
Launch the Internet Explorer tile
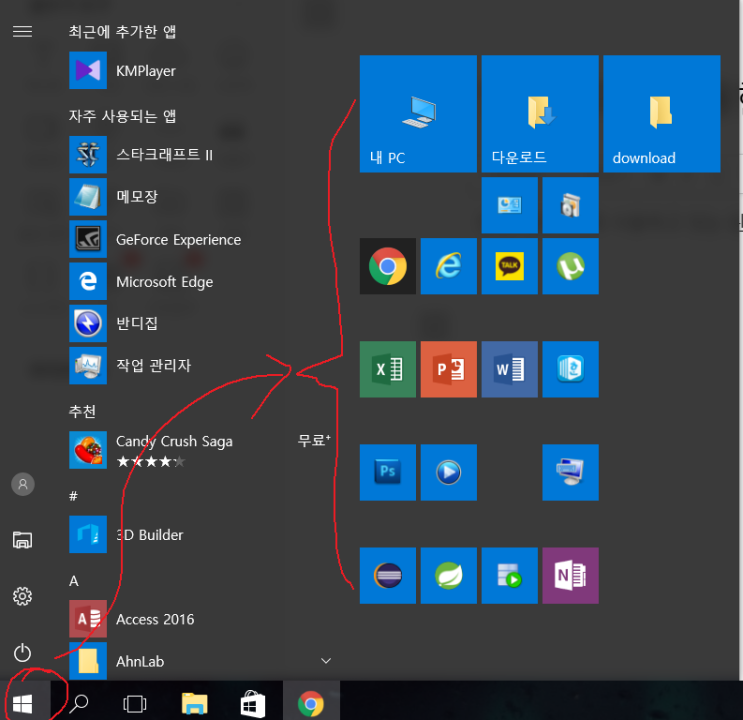tap(449, 266)
